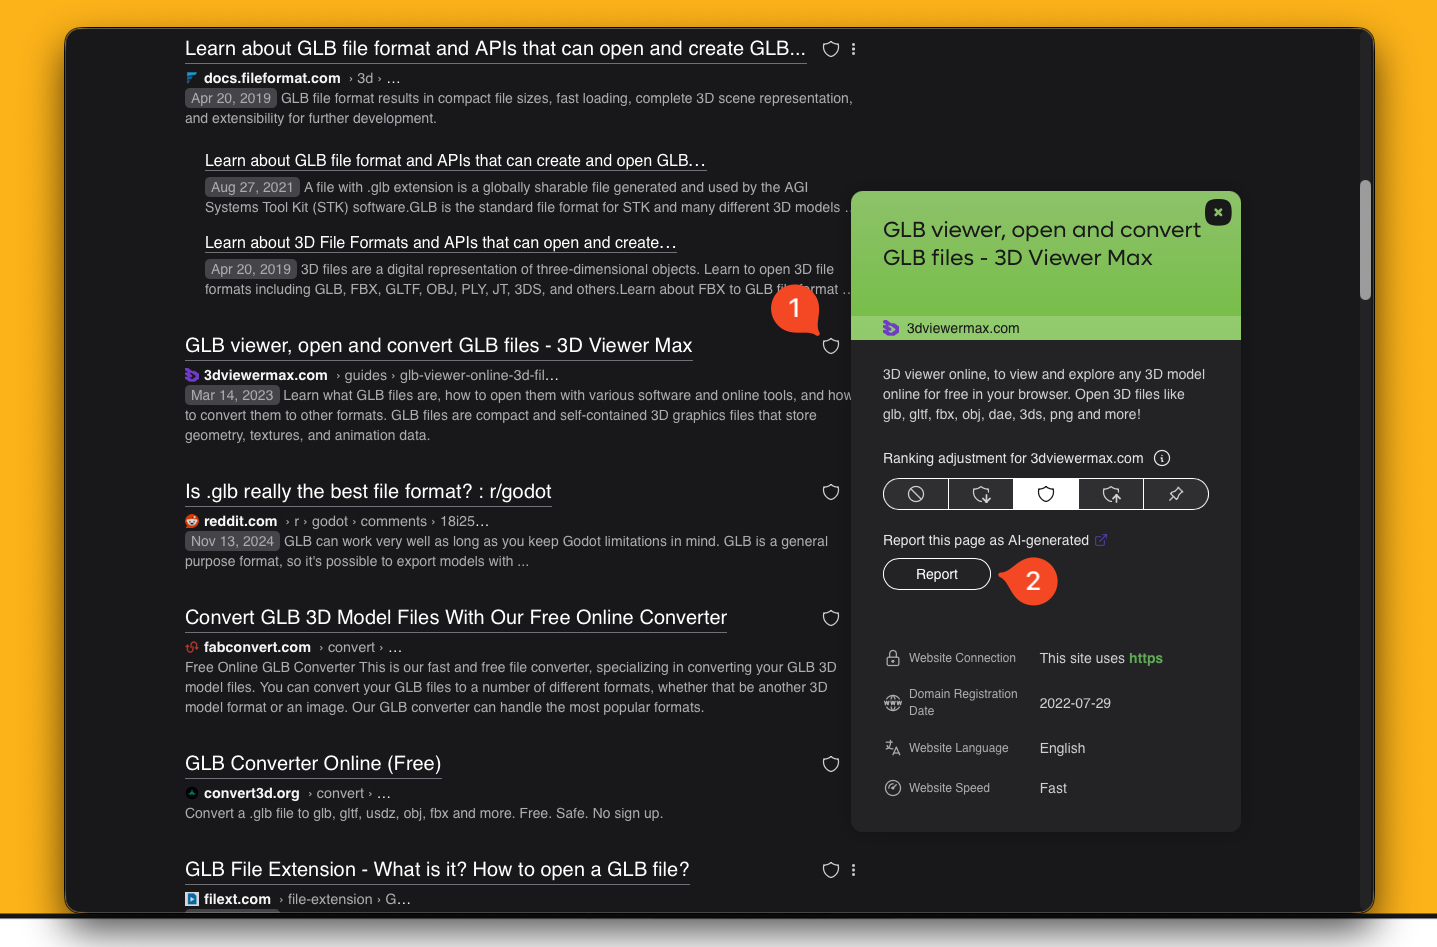The height and width of the screenshot is (947, 1437).
Task: Click shield icon next to reddit r/godot result
Action: (x=830, y=492)
